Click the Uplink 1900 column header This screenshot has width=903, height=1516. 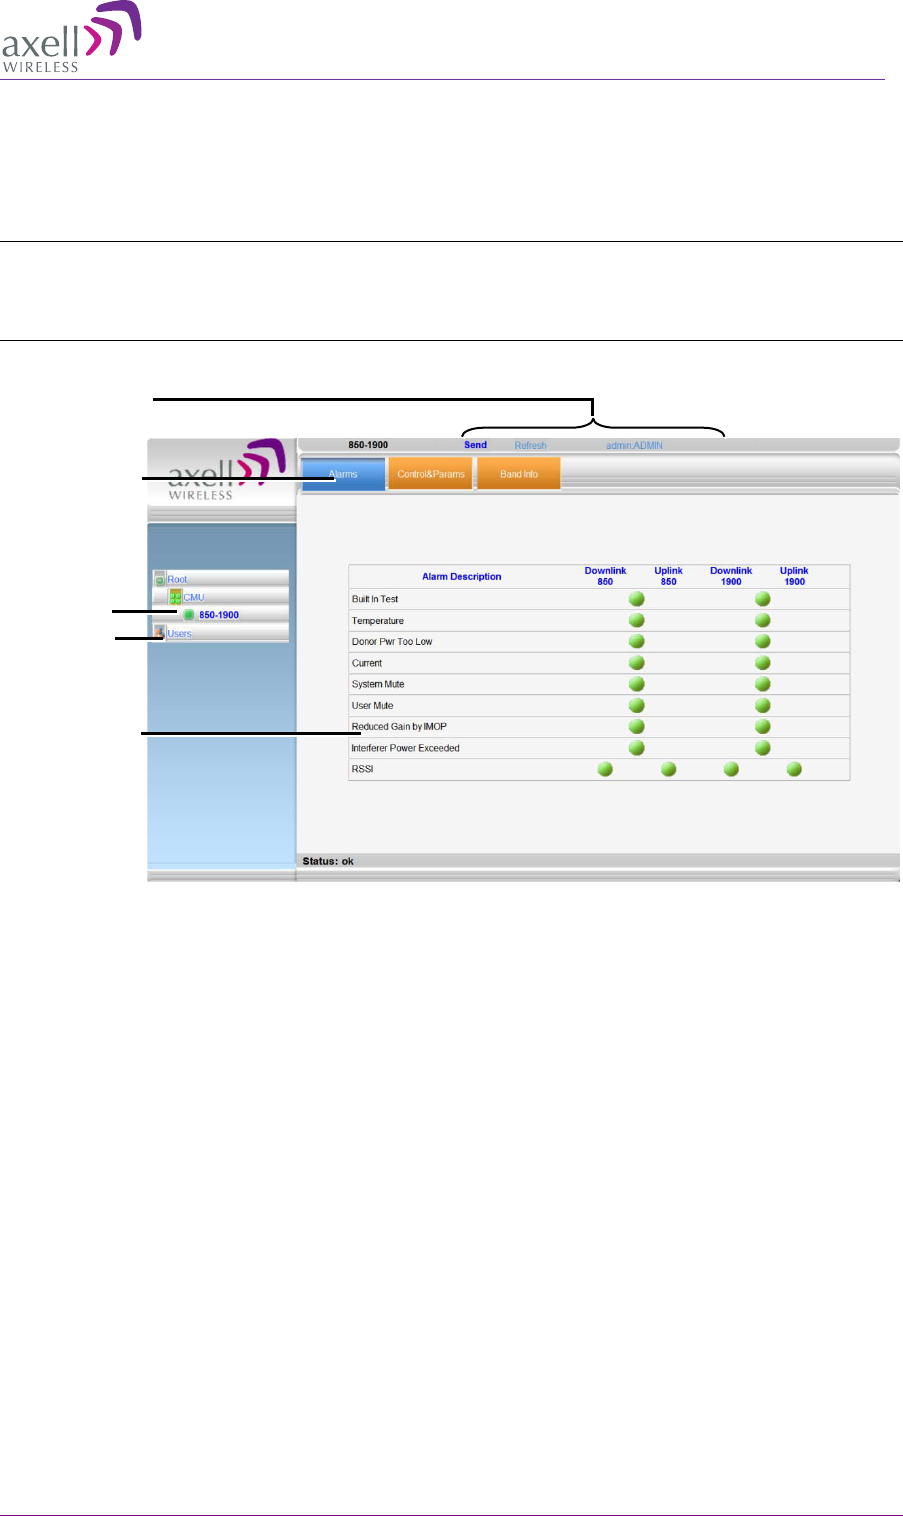pyautogui.click(x=794, y=576)
